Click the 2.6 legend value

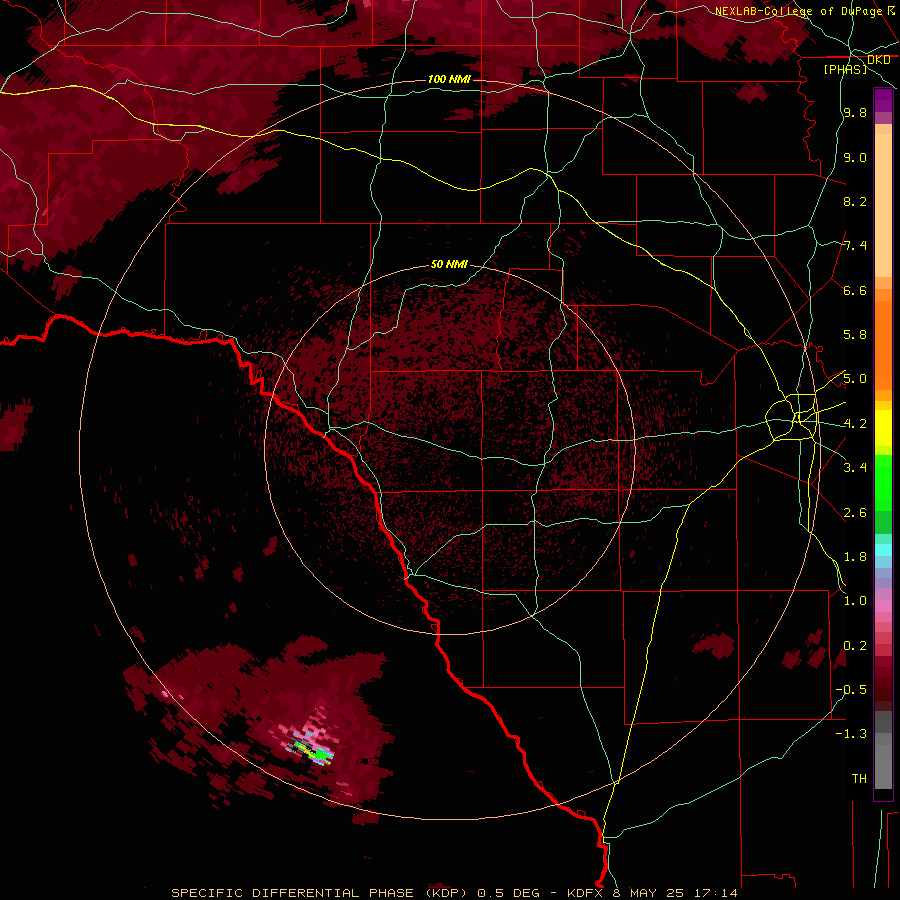click(855, 512)
